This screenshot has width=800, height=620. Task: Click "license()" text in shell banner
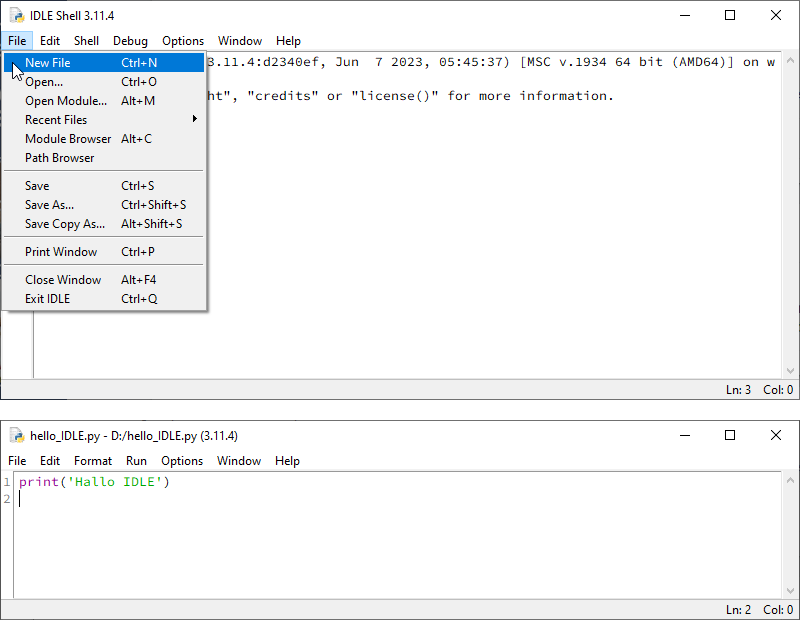coord(395,96)
